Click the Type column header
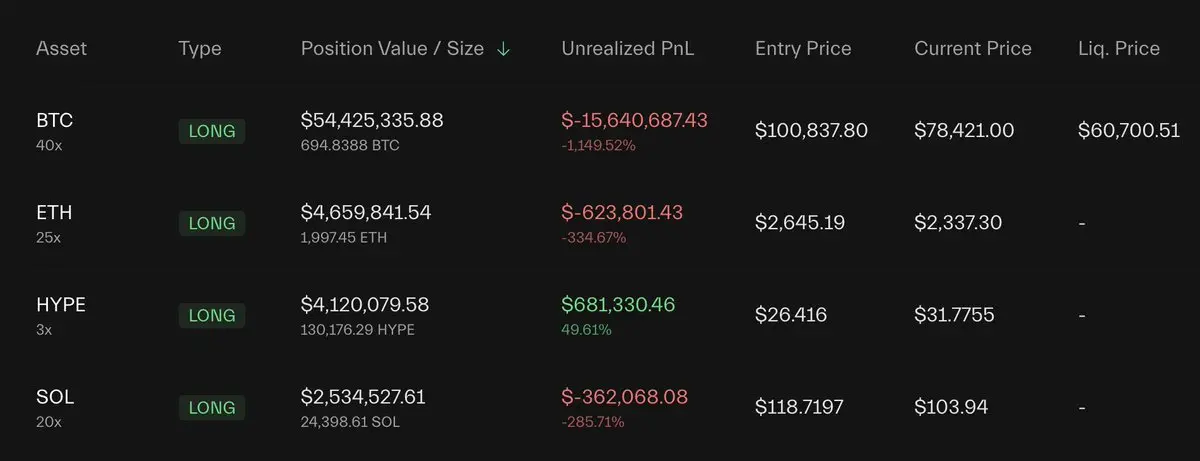This screenshot has height=461, width=1200. coord(200,48)
